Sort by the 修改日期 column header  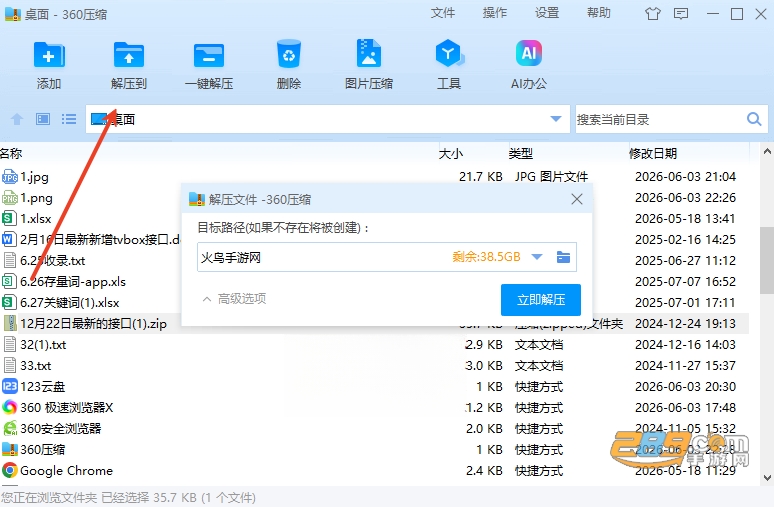pos(653,154)
